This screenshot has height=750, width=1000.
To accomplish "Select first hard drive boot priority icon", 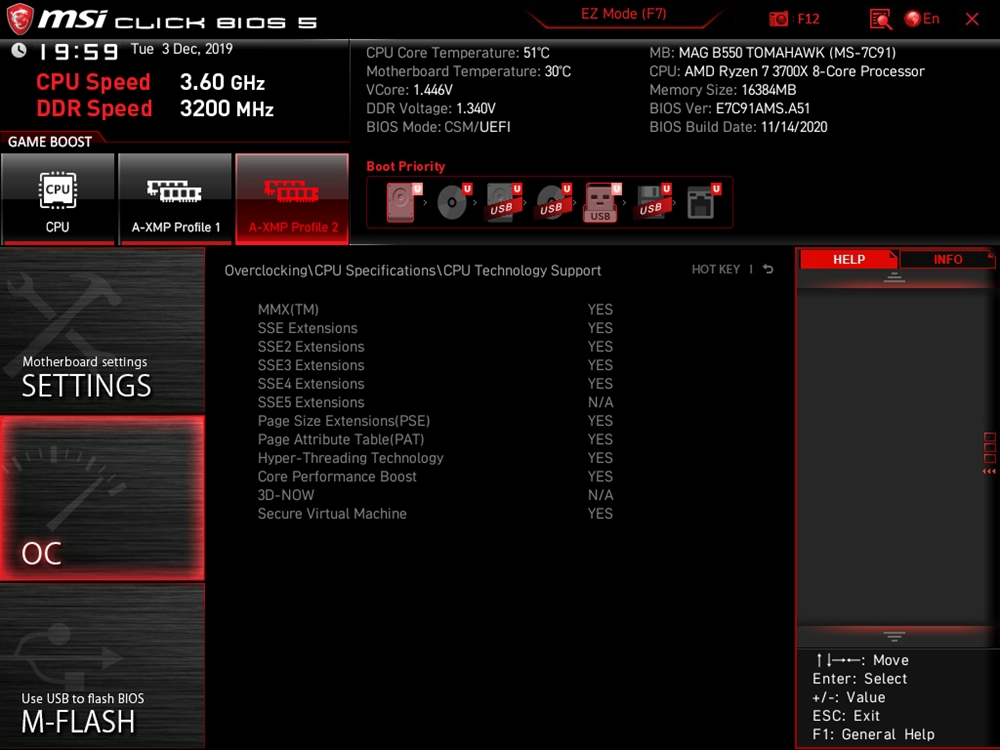I will (x=402, y=202).
